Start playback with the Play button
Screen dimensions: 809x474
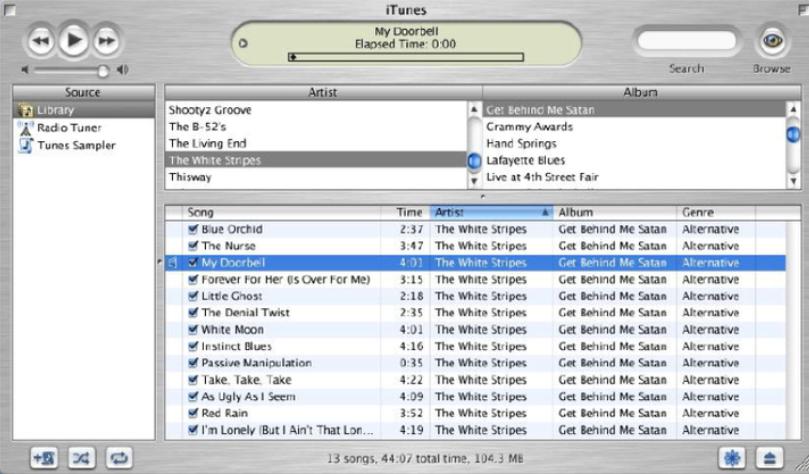[x=73, y=39]
